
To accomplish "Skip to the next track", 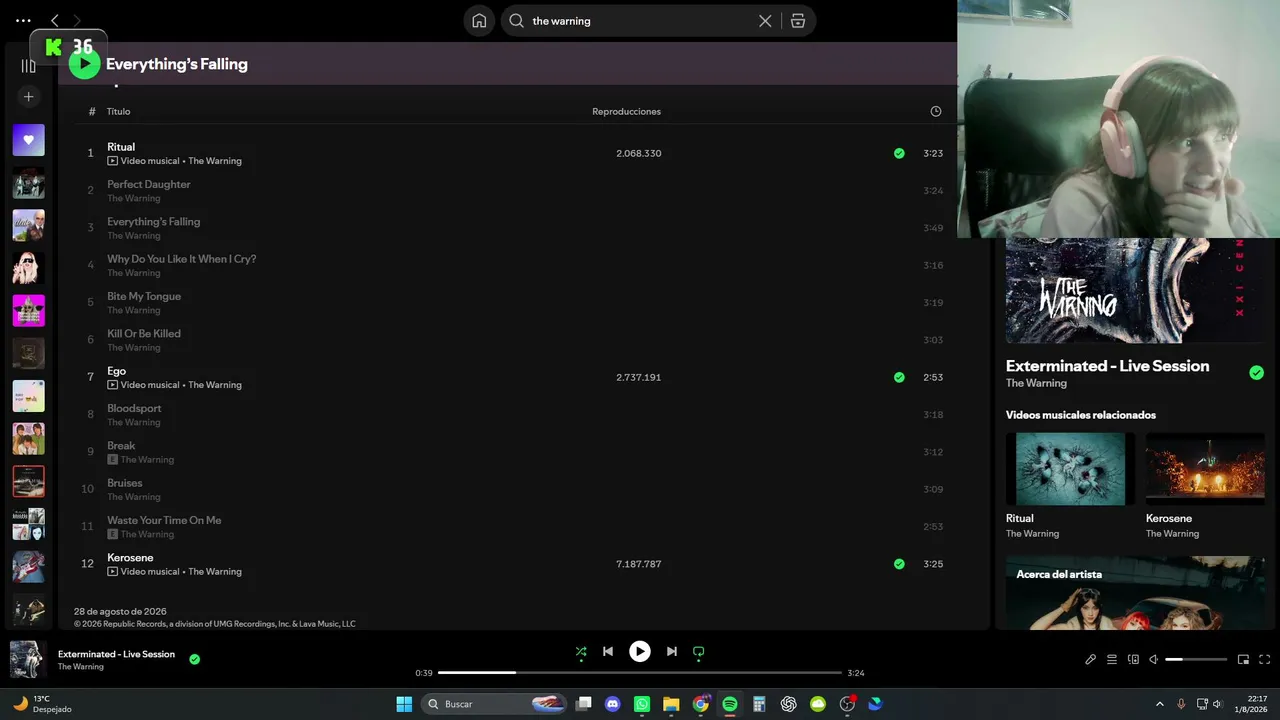I will (x=672, y=652).
